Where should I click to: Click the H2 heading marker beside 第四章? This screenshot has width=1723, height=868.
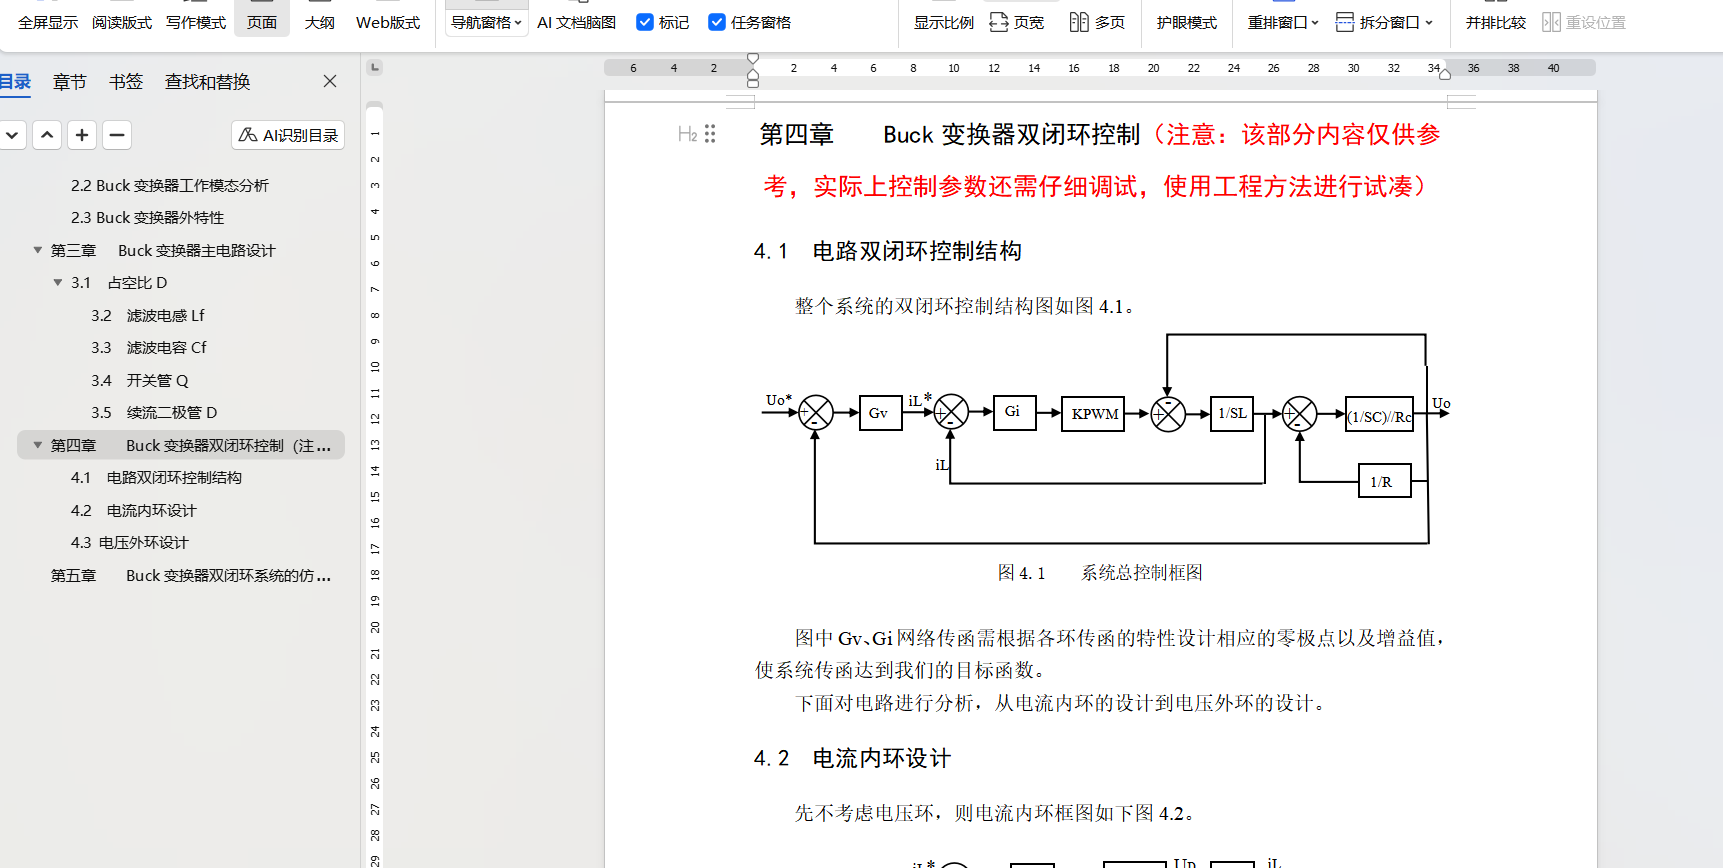click(687, 134)
